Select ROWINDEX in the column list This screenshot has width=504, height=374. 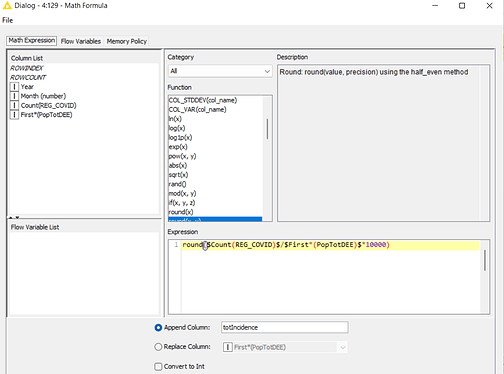click(x=27, y=68)
